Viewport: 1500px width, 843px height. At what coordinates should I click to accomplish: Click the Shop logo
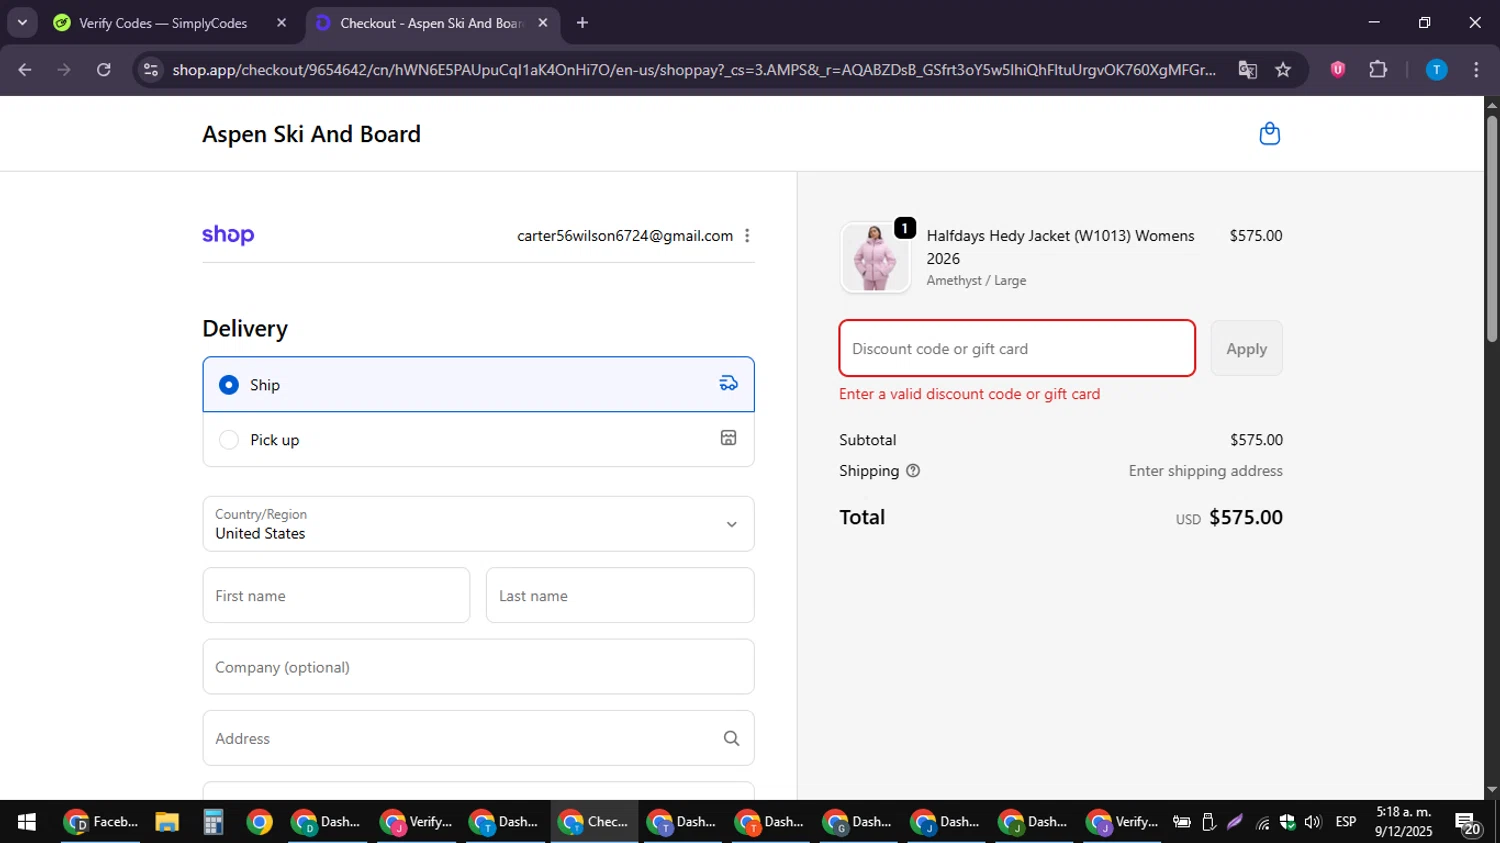click(228, 235)
